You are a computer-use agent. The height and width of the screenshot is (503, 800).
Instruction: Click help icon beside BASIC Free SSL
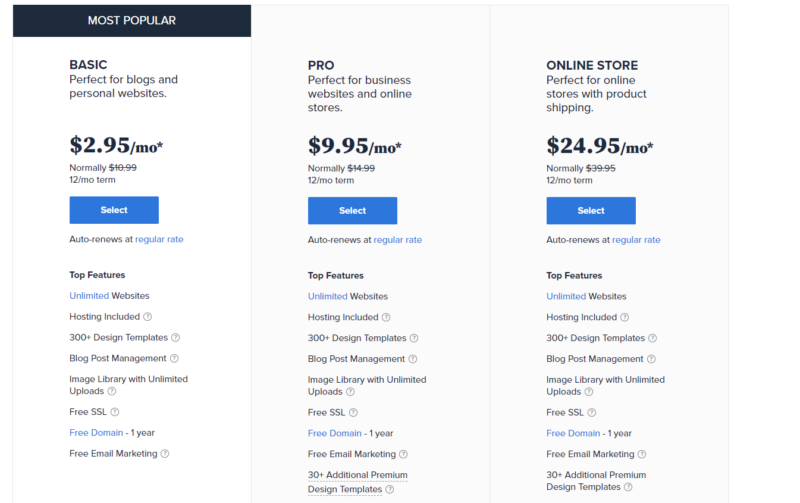tap(115, 412)
